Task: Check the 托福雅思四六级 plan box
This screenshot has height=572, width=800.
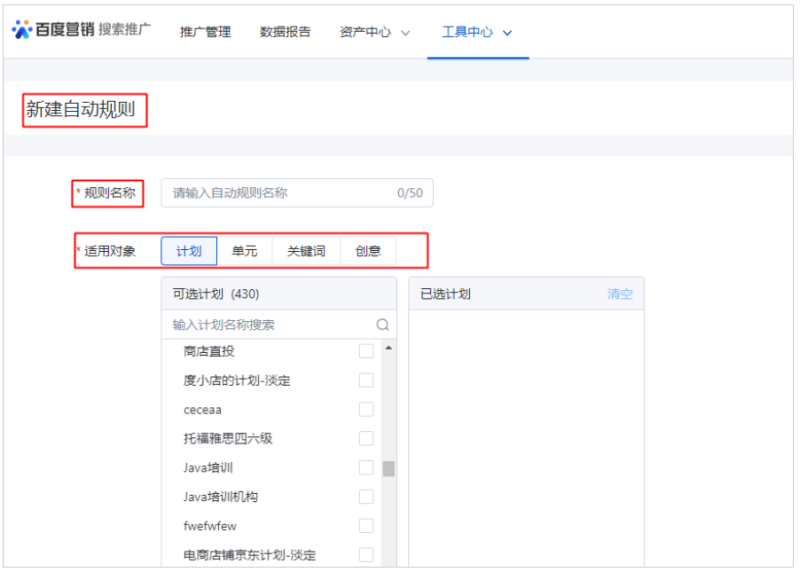Action: coord(366,438)
